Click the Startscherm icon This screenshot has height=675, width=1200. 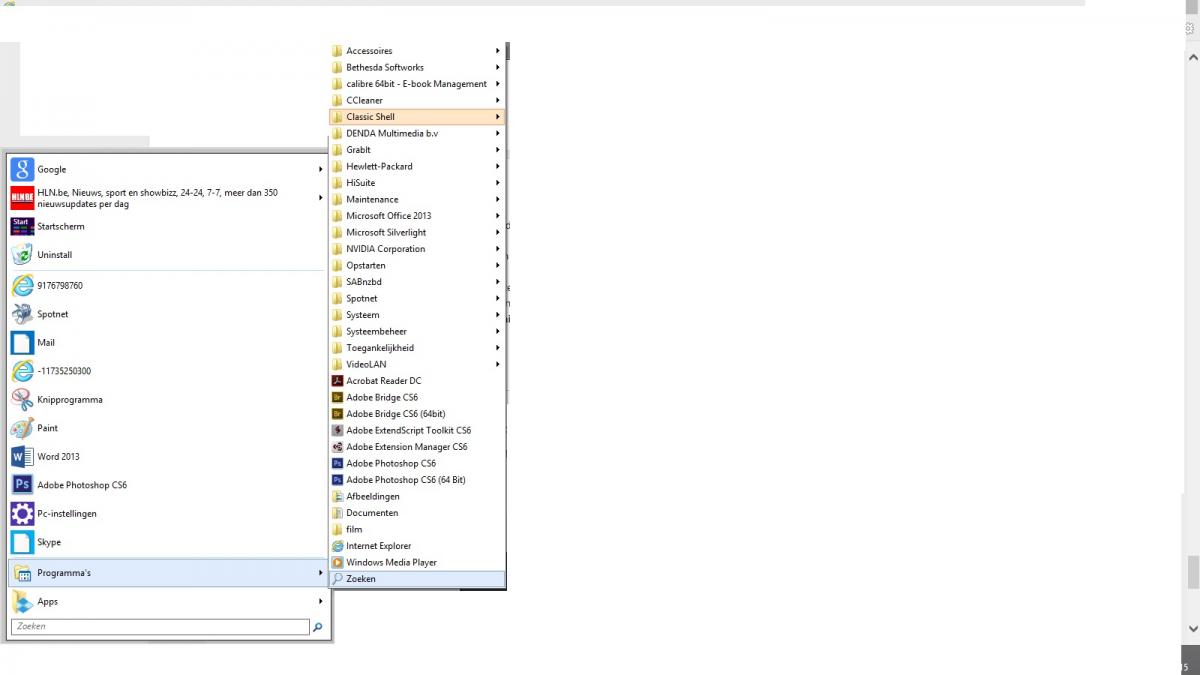pyautogui.click(x=22, y=226)
